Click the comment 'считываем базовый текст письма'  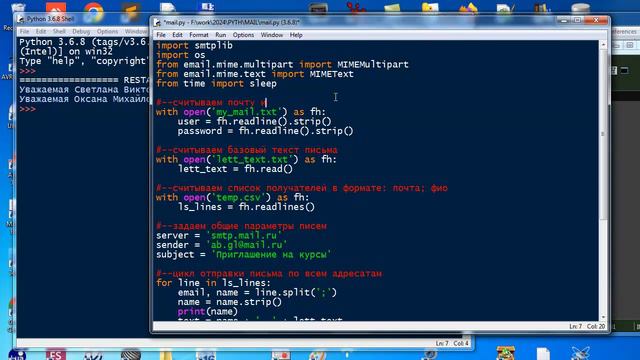(247, 150)
